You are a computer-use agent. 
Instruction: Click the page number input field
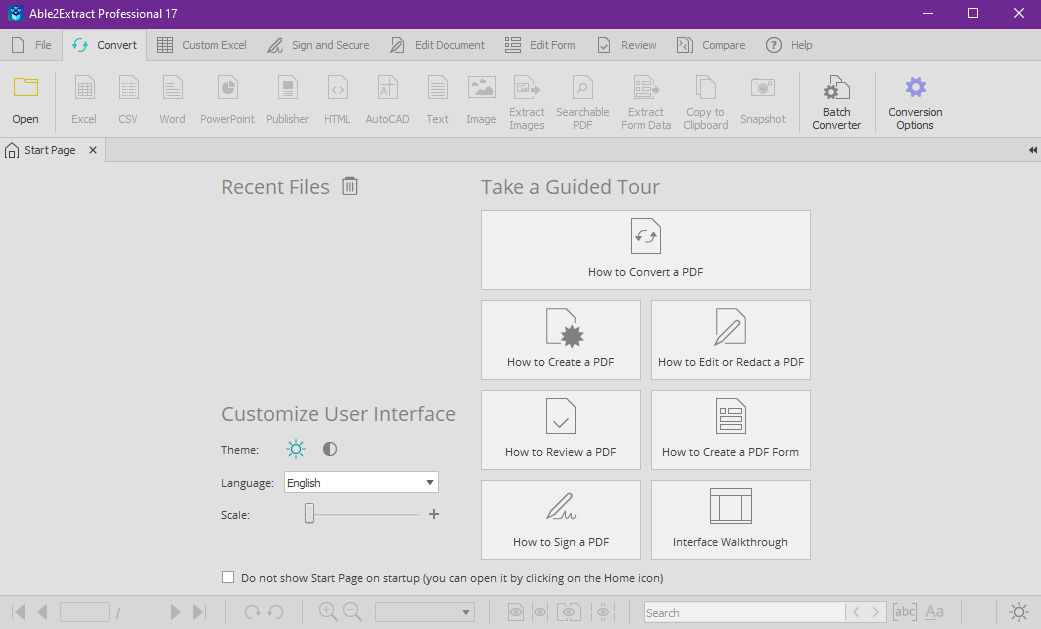pos(84,612)
